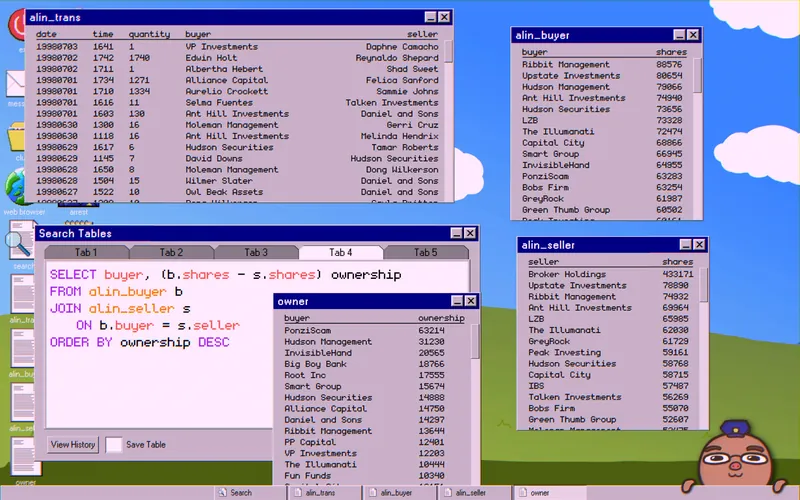Open the search magnifier desktop icon
The height and width of the screenshot is (500, 800).
[x=20, y=240]
